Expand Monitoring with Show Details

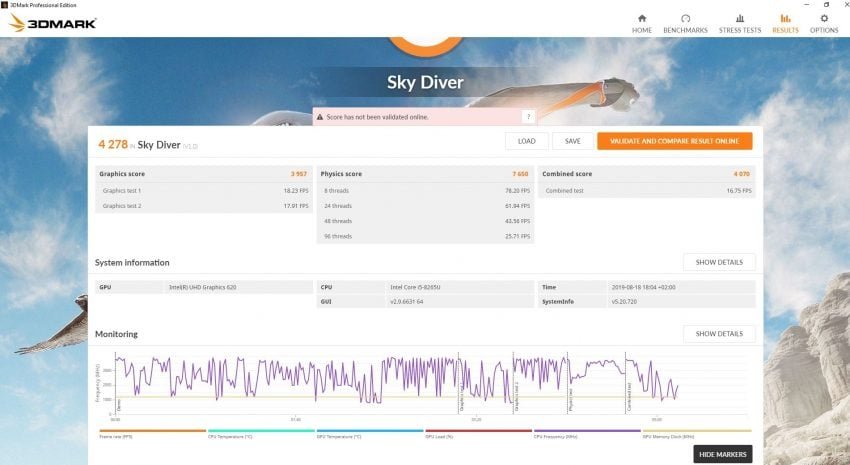[719, 333]
